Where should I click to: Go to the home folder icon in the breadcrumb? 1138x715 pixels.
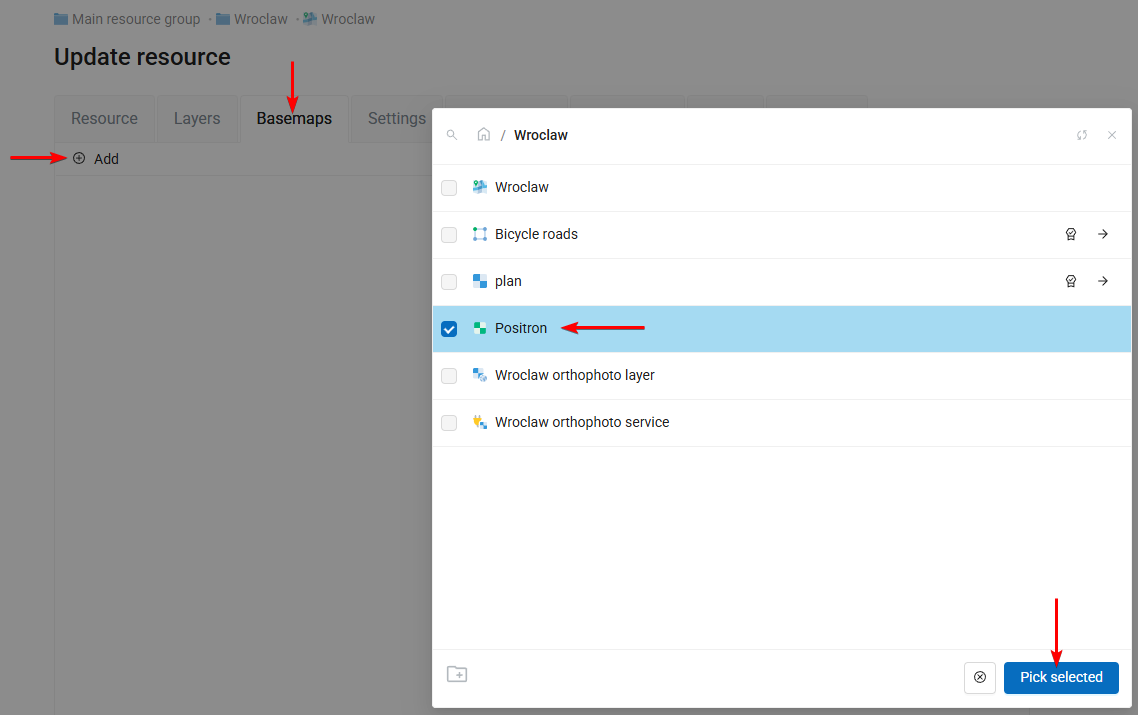click(x=484, y=135)
